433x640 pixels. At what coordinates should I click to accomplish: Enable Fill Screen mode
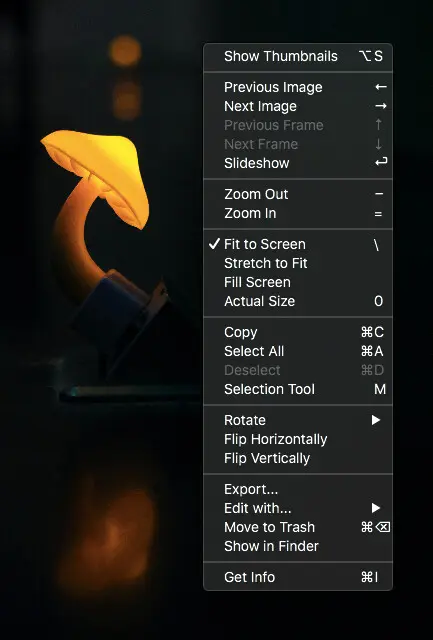298,282
